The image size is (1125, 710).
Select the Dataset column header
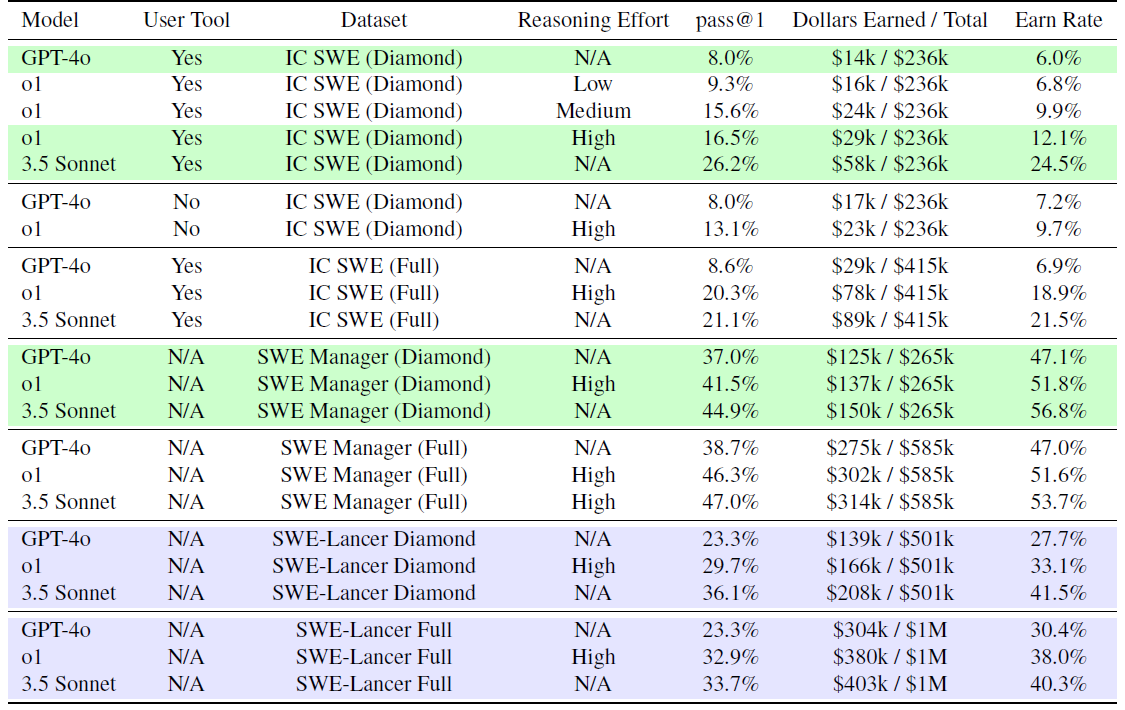tap(374, 20)
